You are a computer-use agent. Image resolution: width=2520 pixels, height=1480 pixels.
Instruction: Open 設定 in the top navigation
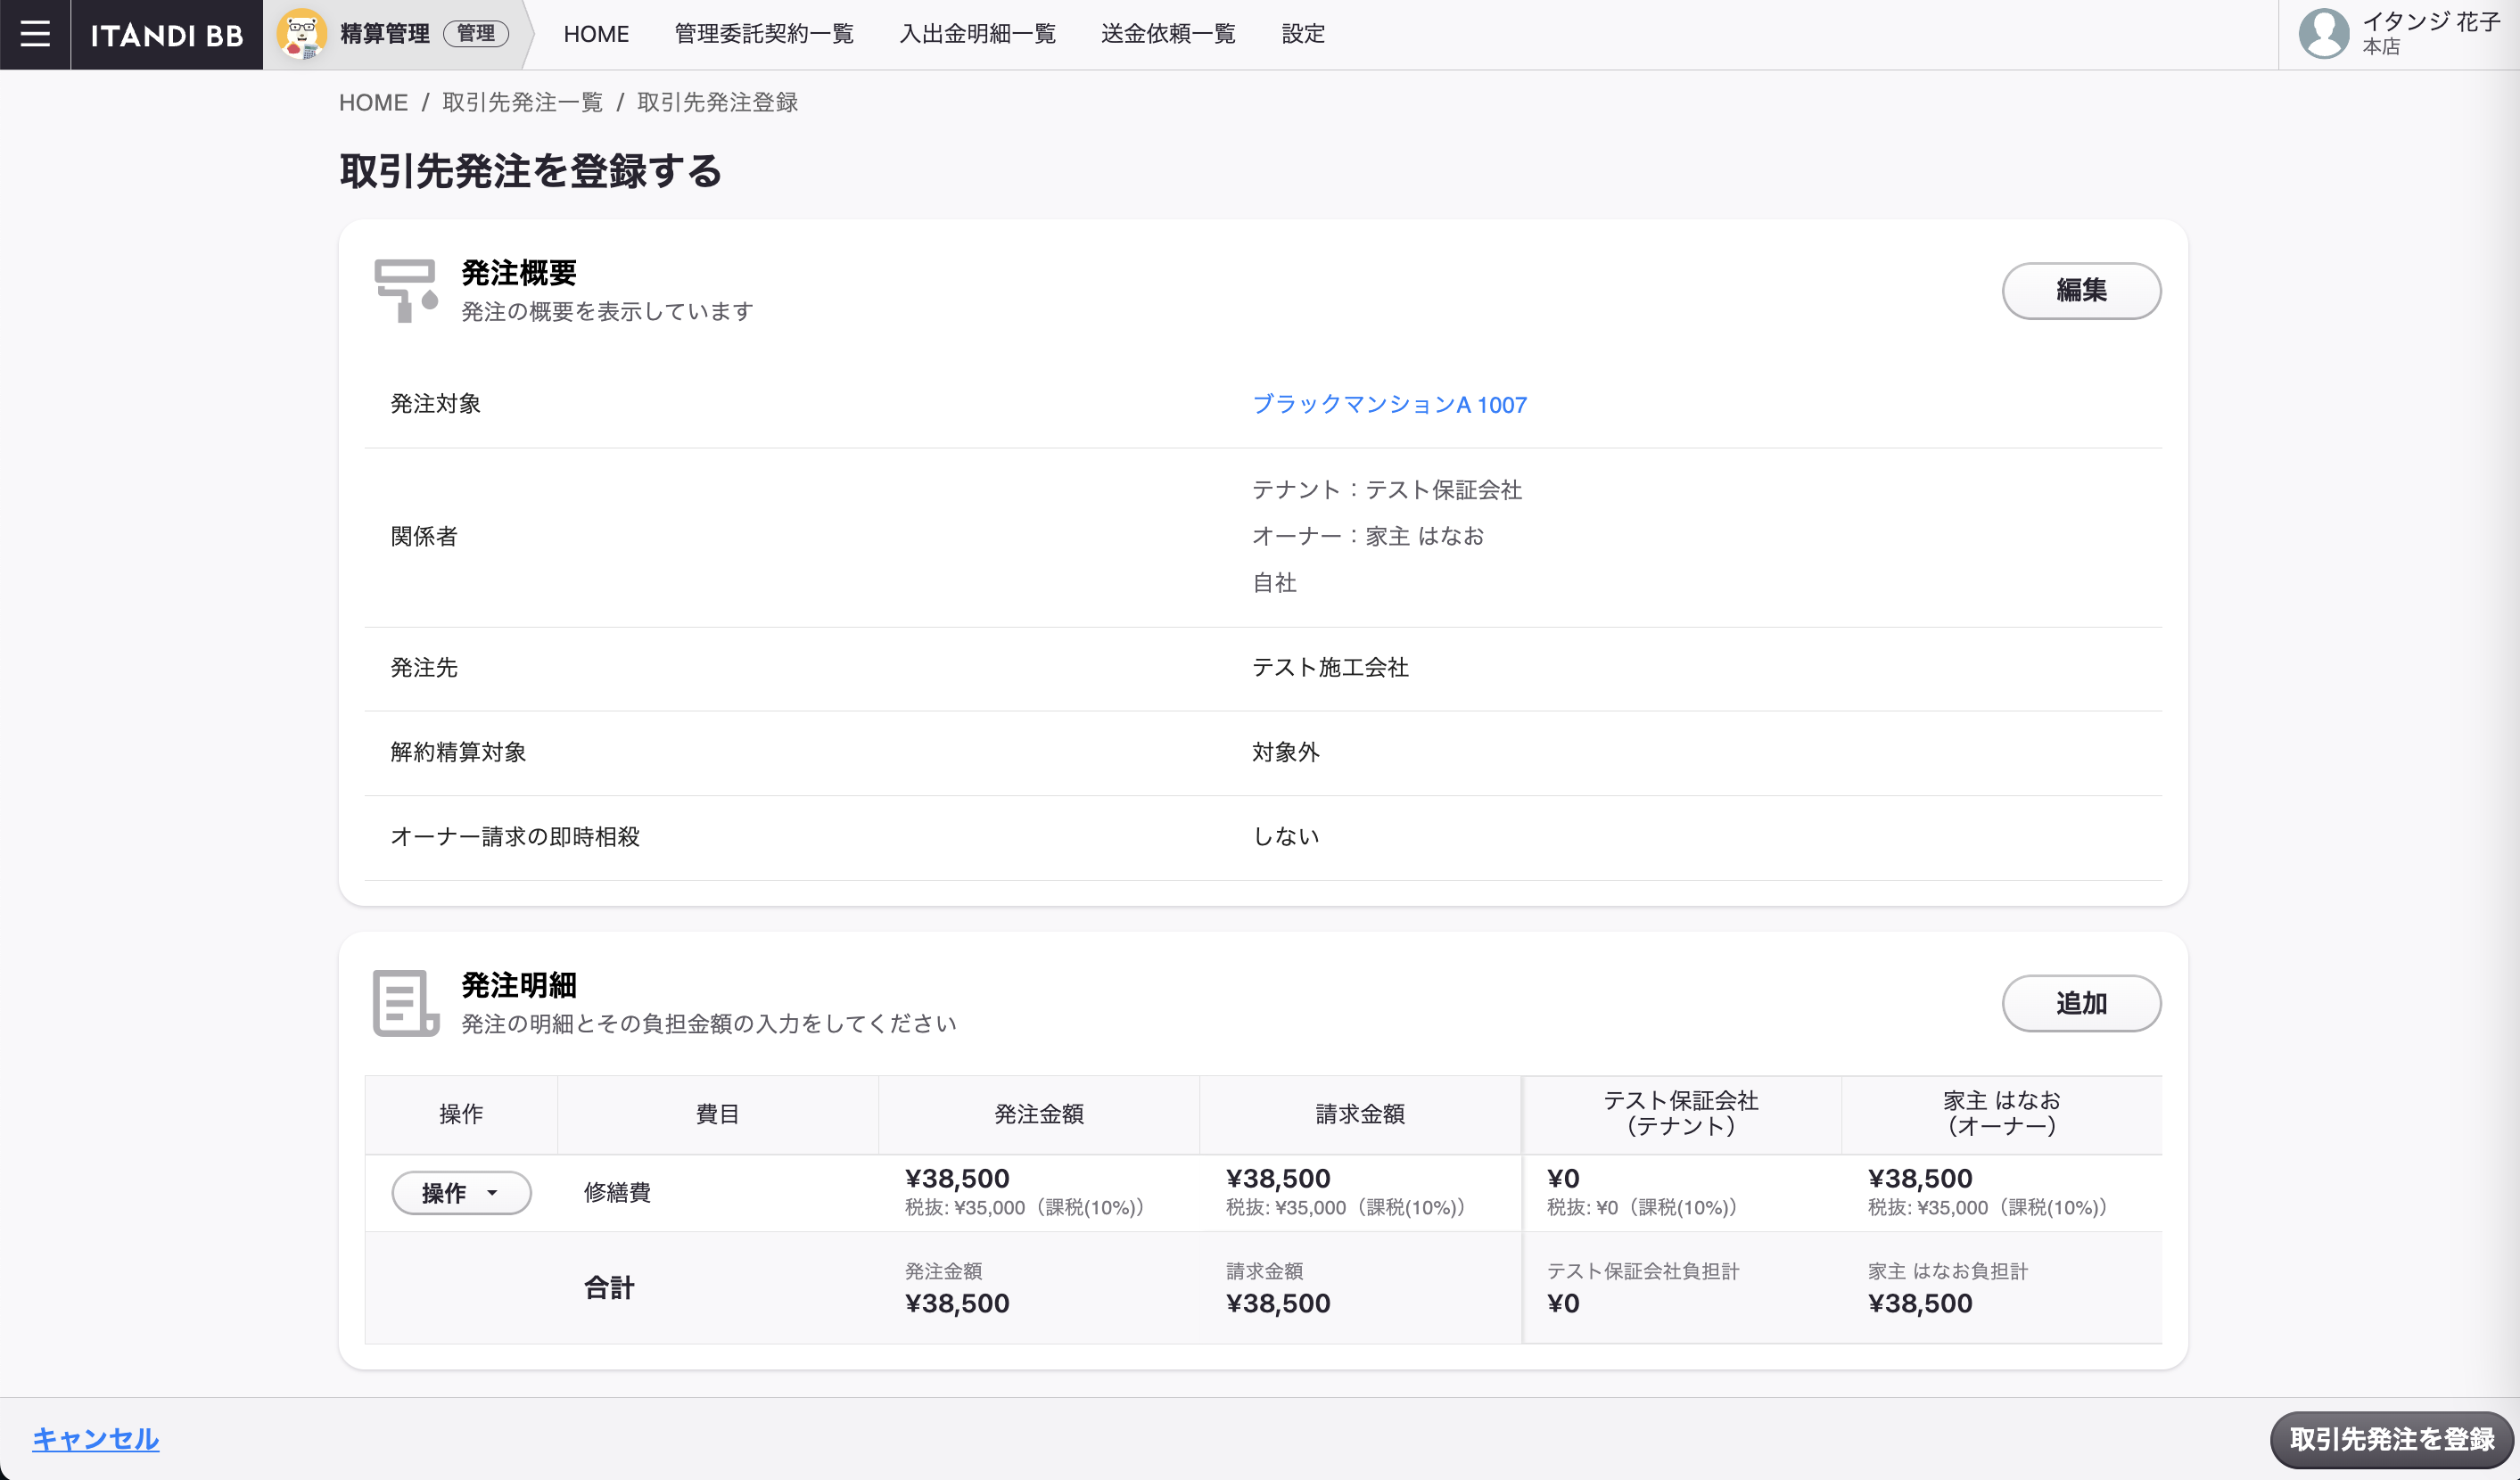tap(1303, 34)
